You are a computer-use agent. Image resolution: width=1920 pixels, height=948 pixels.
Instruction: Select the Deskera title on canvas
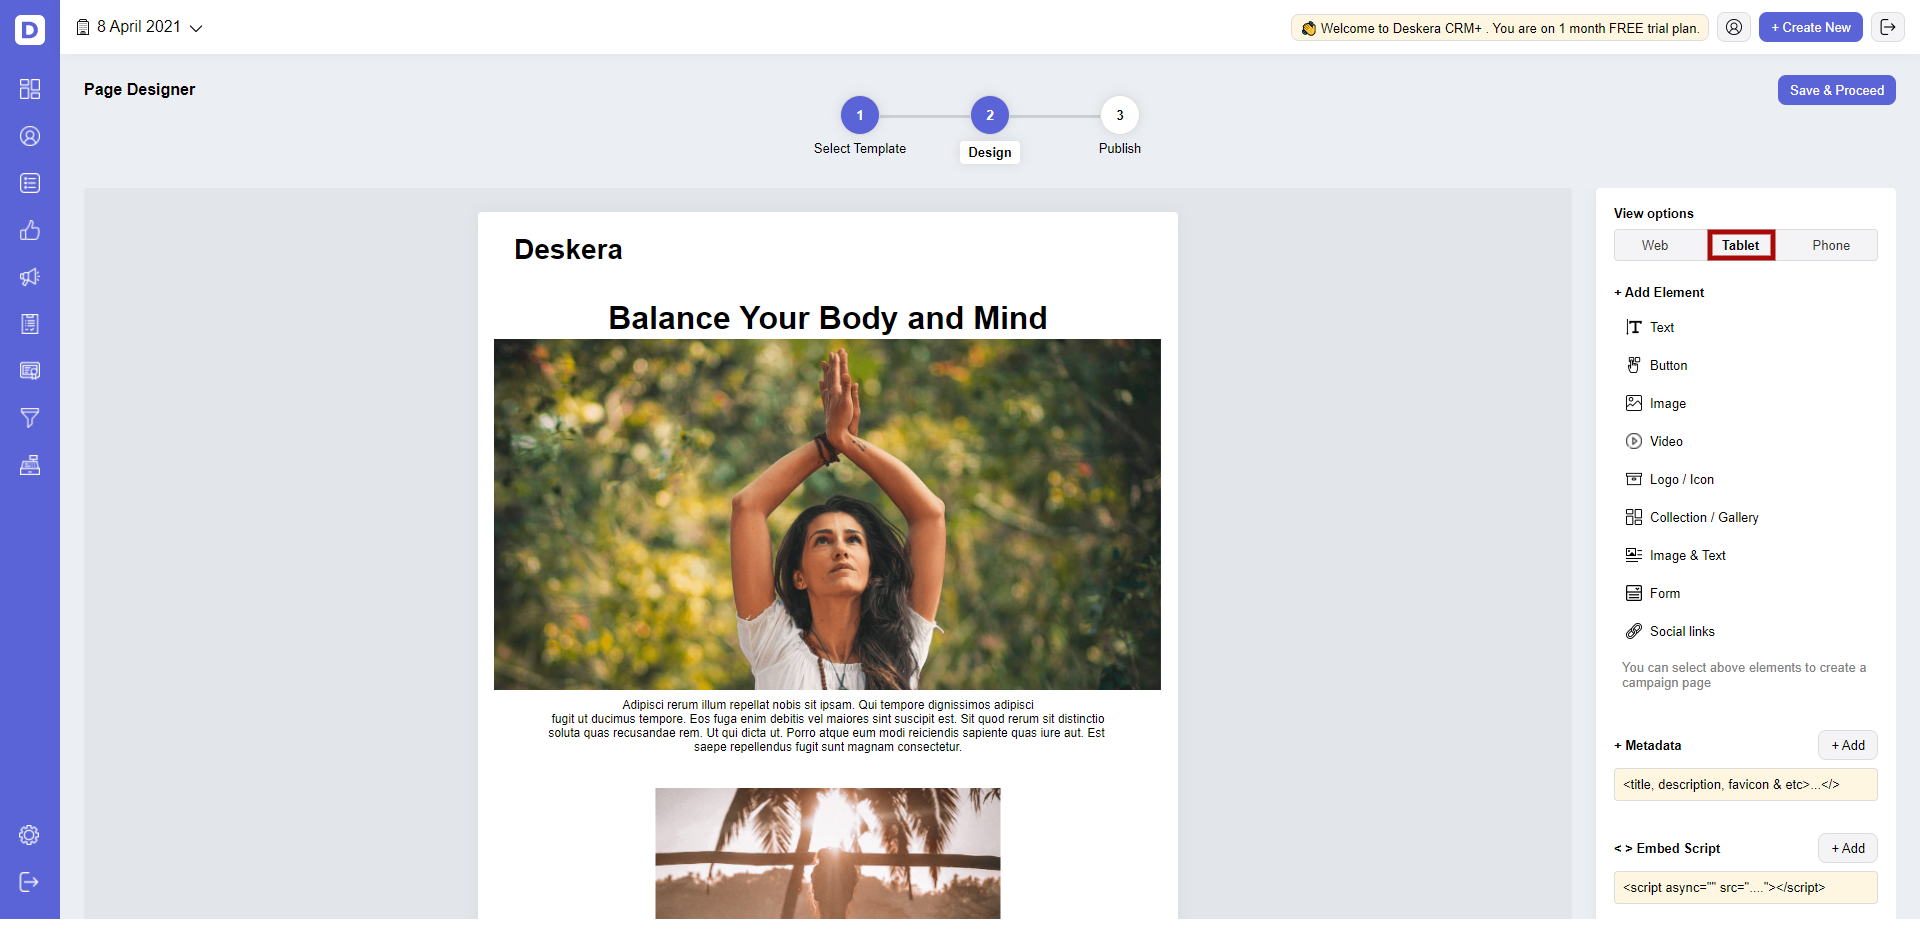pyautogui.click(x=568, y=250)
